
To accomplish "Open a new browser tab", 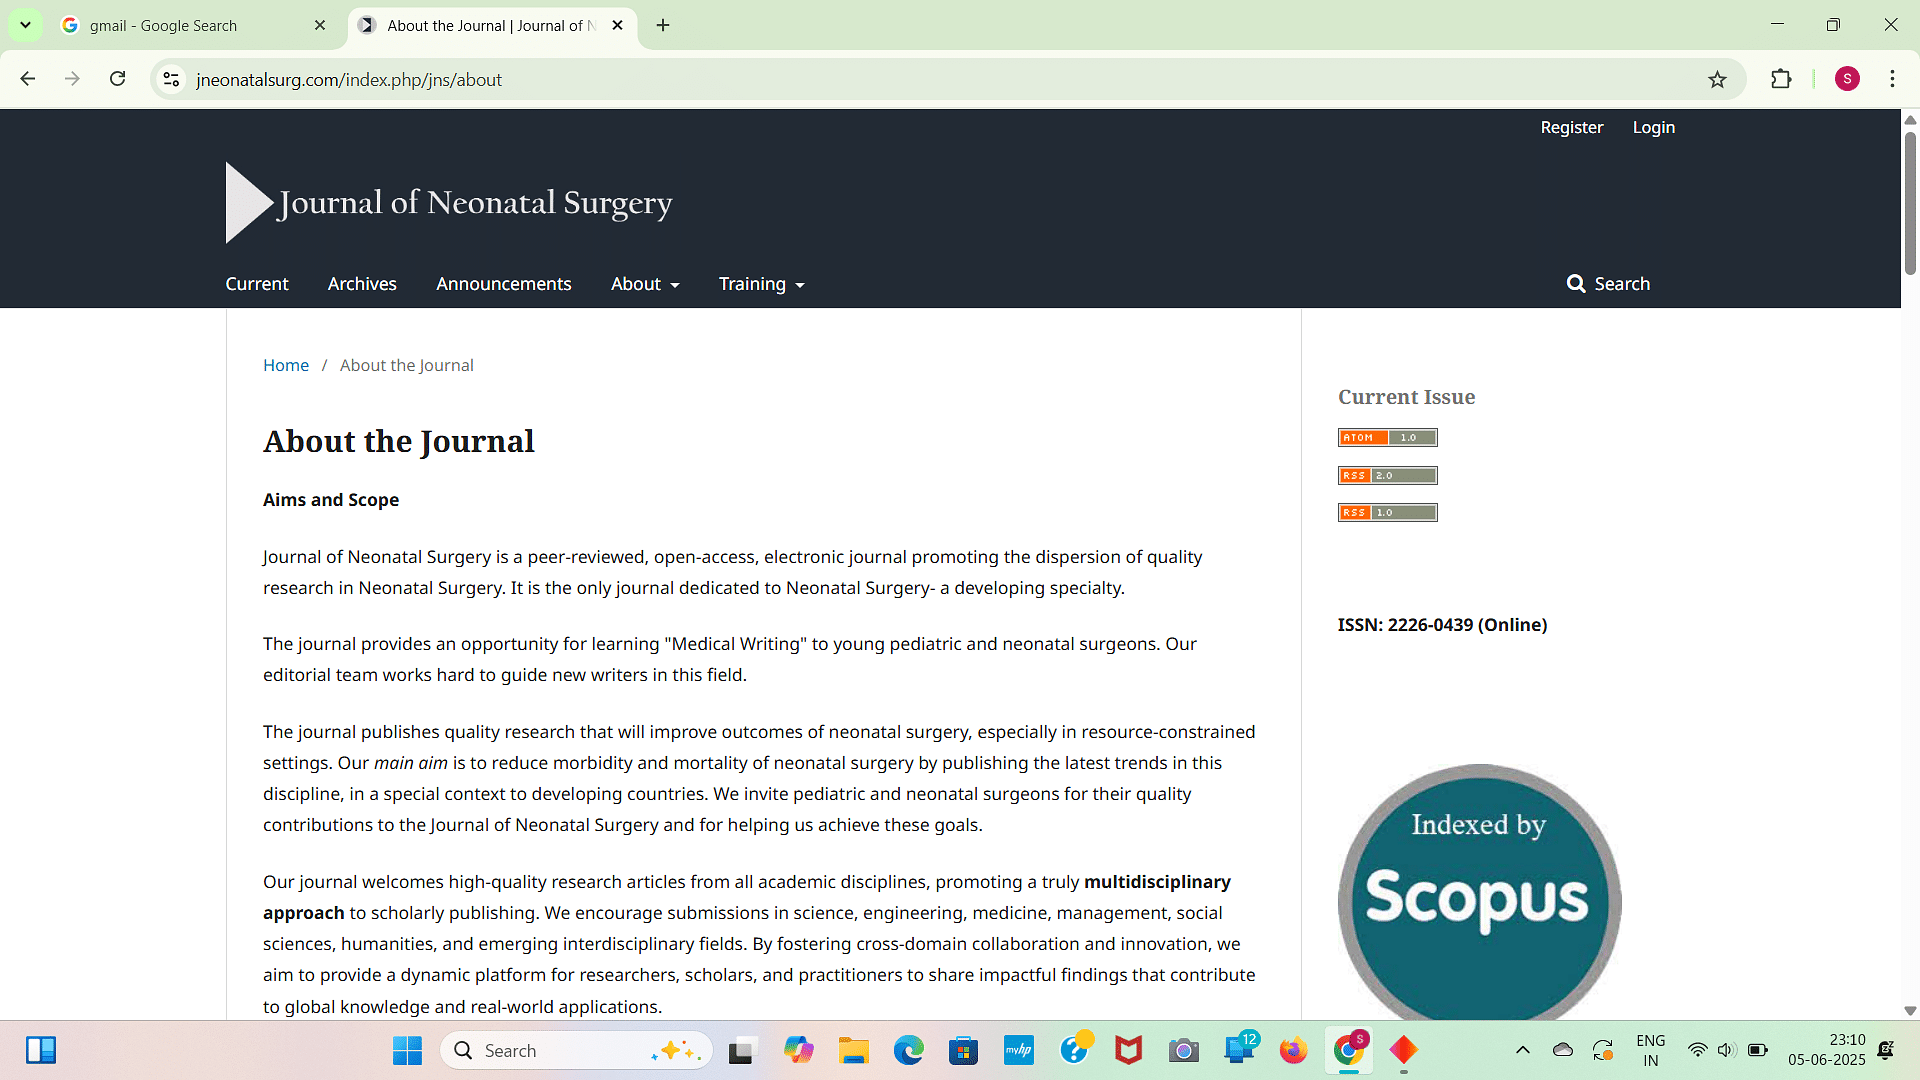I will (663, 25).
